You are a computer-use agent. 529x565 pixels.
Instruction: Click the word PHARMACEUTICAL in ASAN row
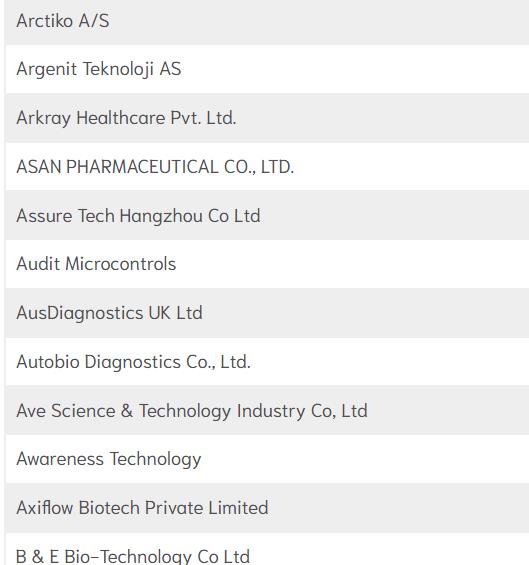point(142,167)
